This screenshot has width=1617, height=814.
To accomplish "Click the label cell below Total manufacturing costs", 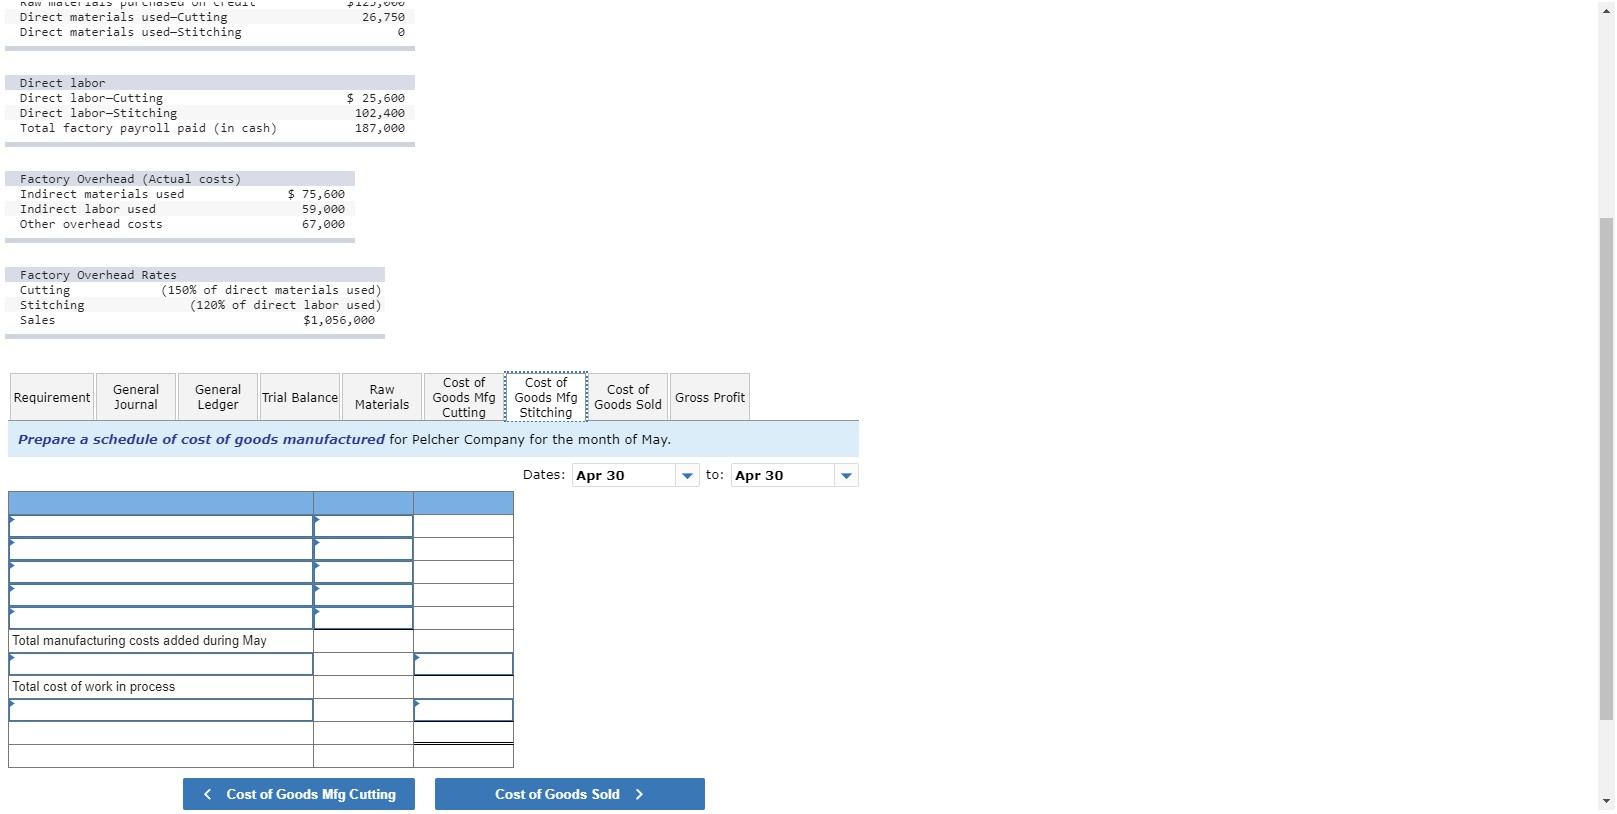I will pos(161,664).
